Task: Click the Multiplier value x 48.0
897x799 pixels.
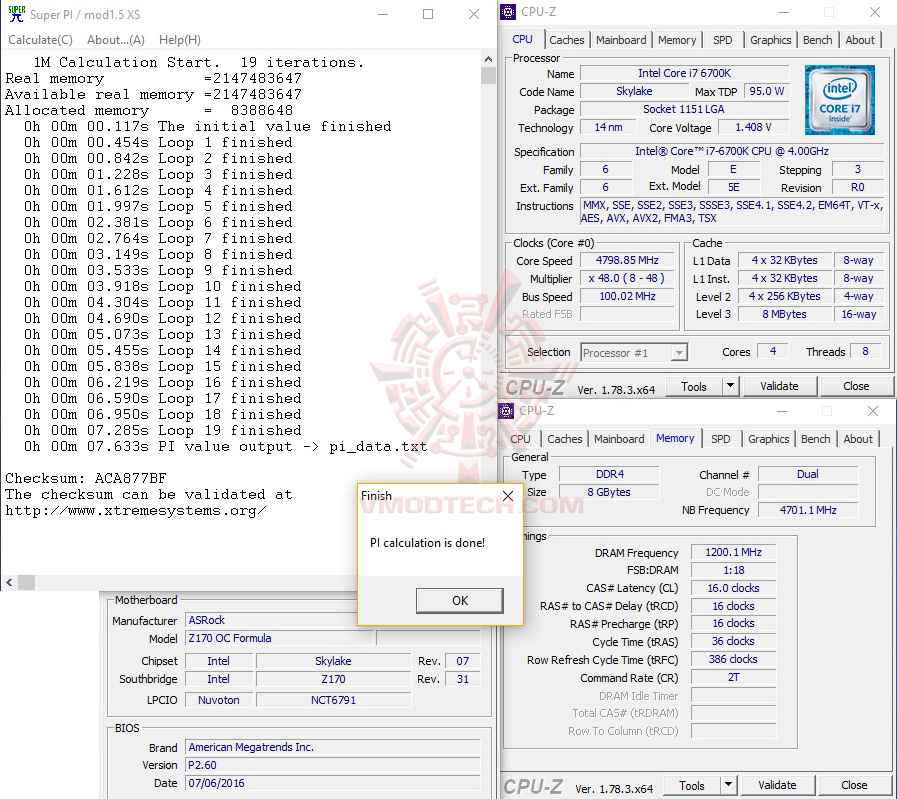Action: tap(627, 278)
